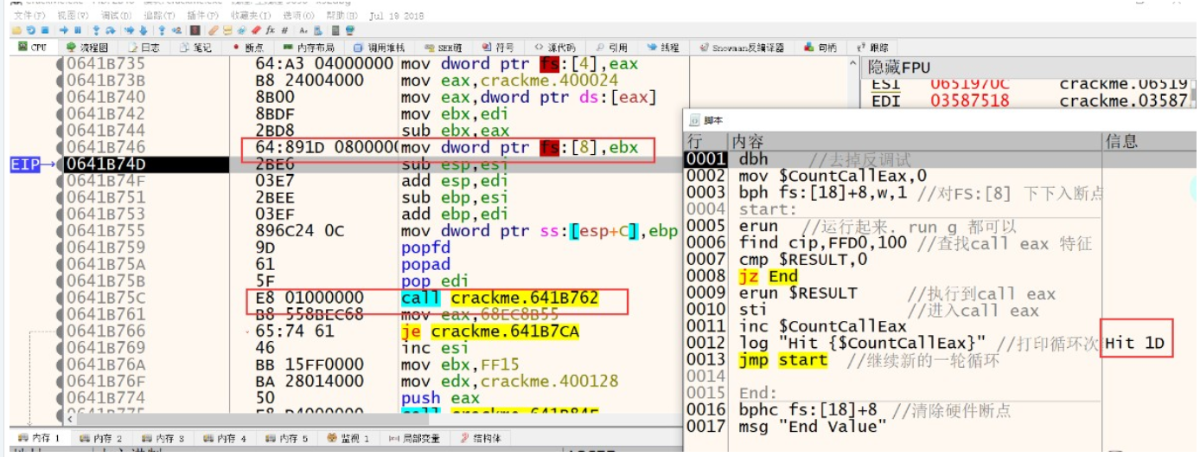Viewport: 1200px width, 457px height.
Task: Select the 内存 3 dump tab
Action: click(x=161, y=438)
